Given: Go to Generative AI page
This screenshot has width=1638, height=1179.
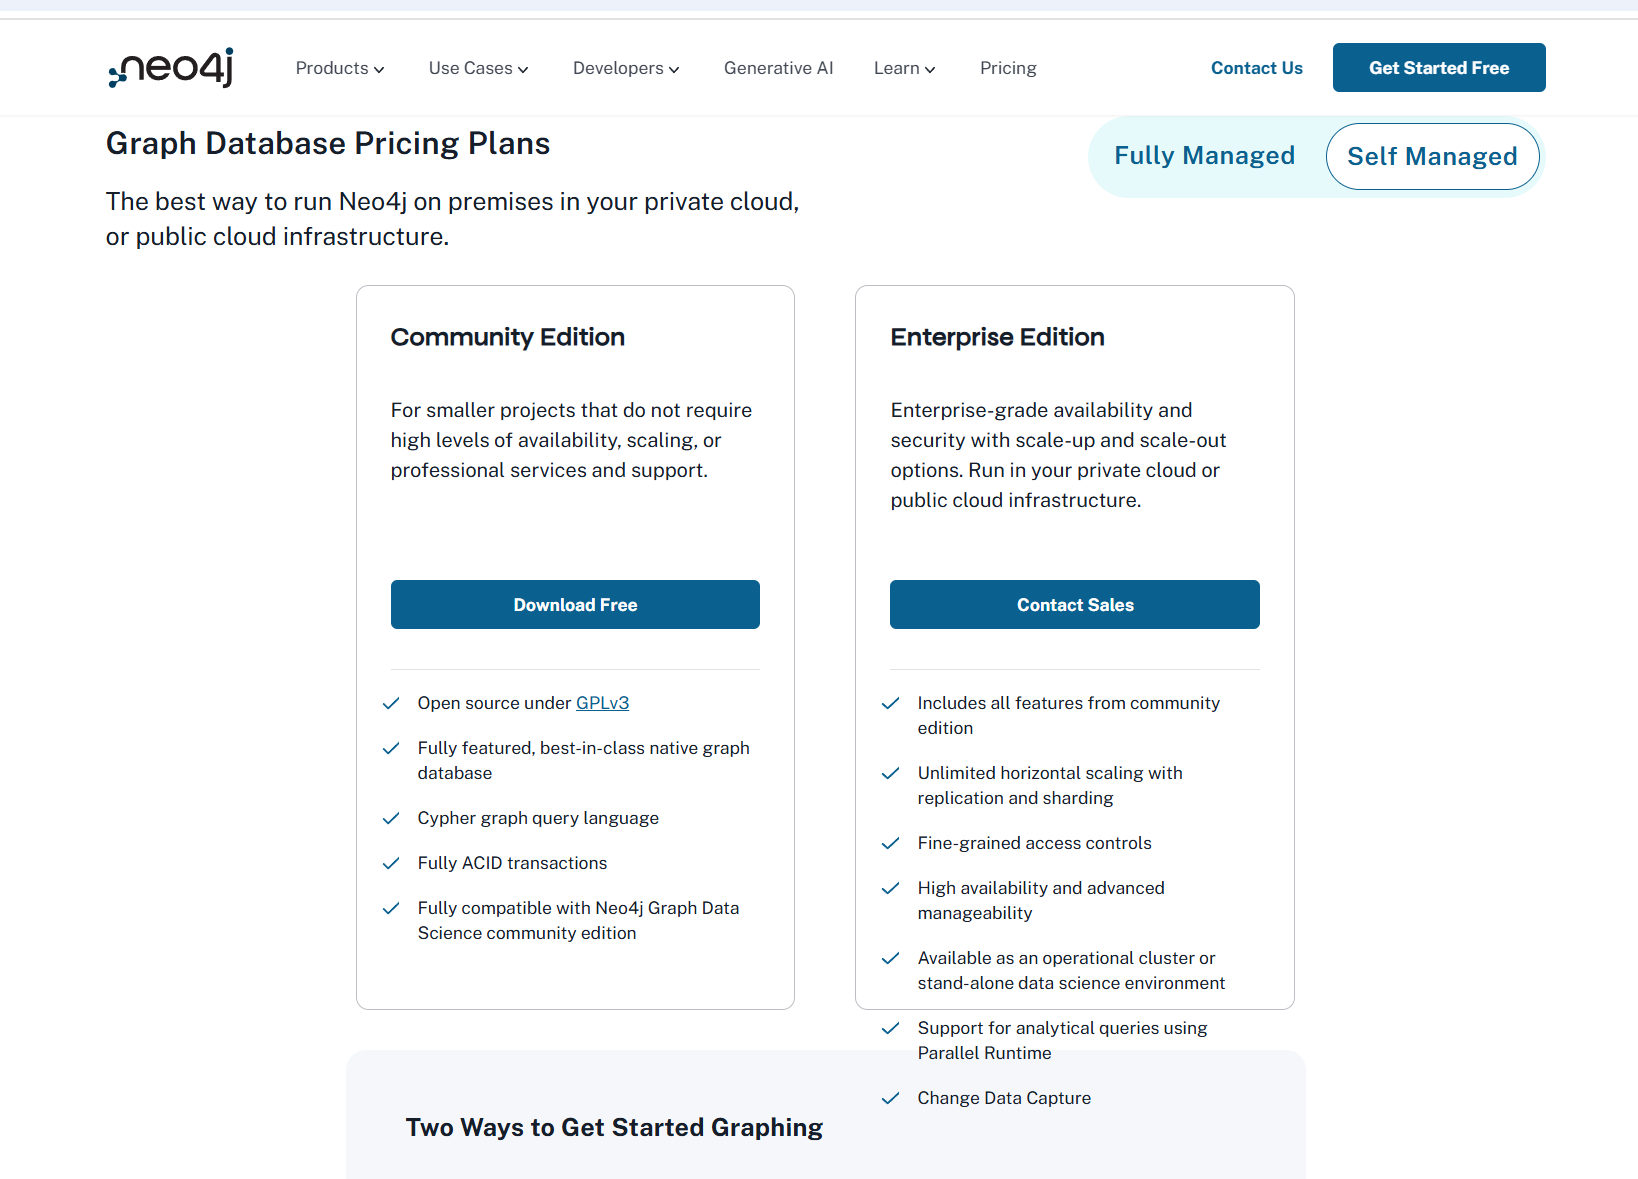Looking at the screenshot, I should click(x=778, y=68).
